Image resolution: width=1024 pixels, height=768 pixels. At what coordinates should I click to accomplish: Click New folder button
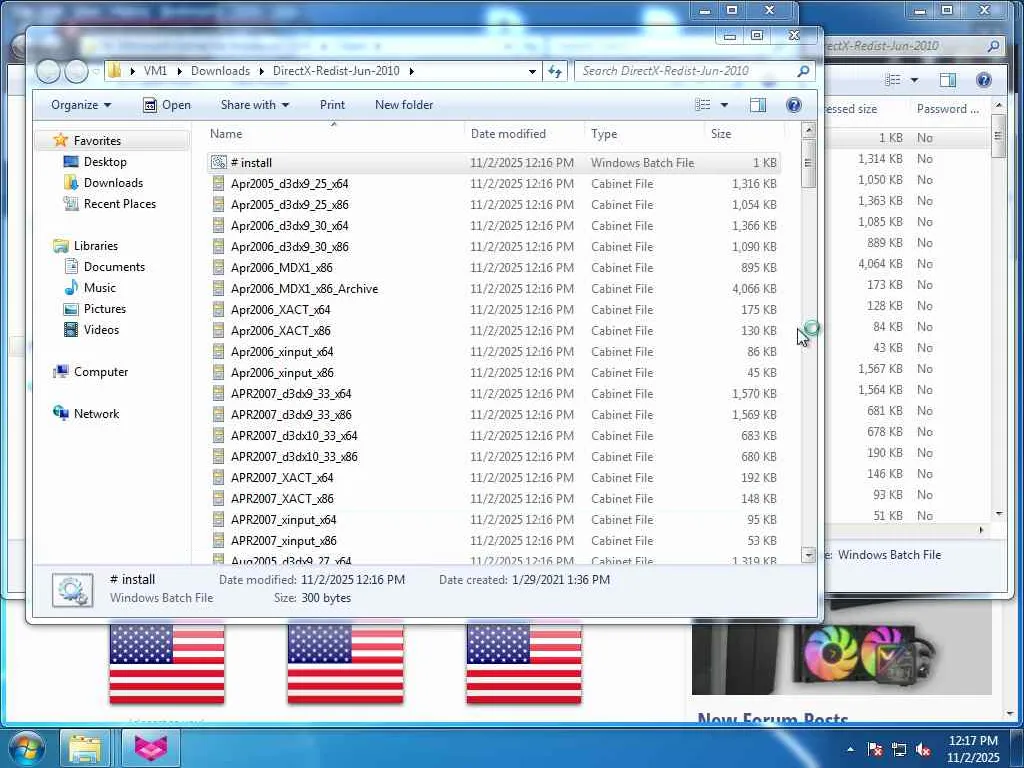[404, 104]
